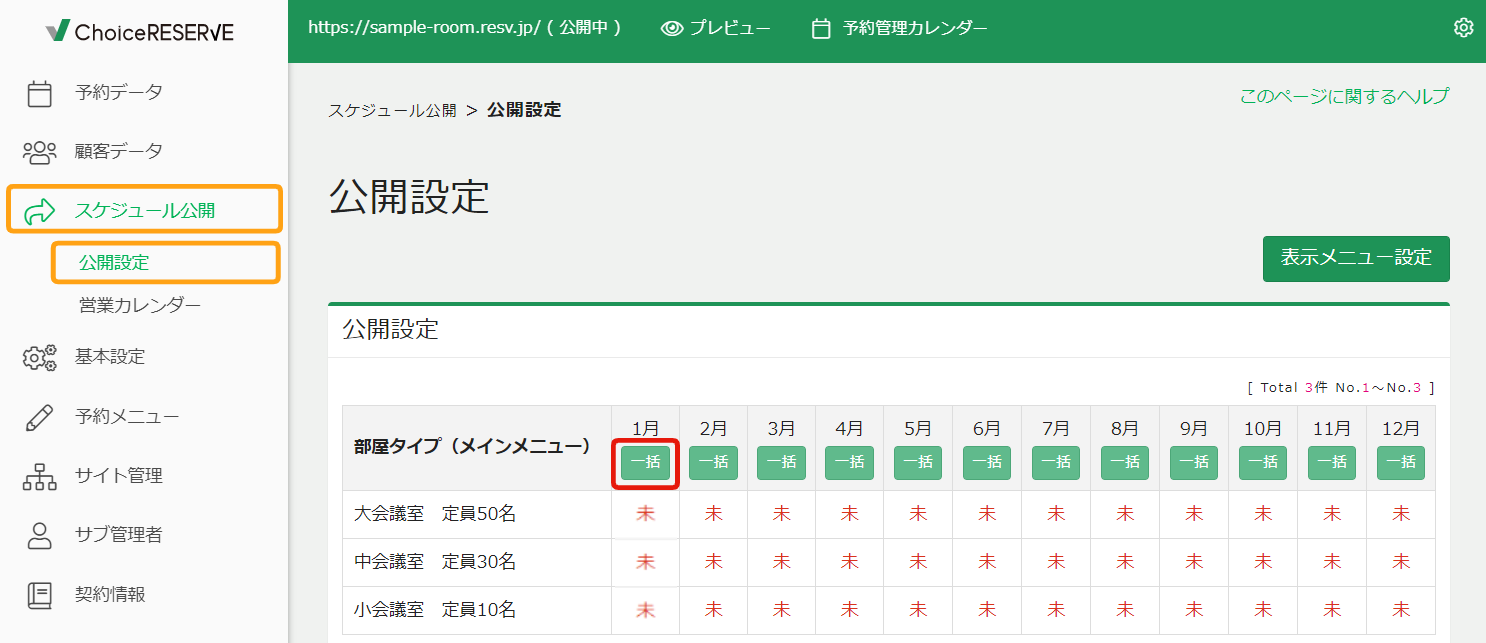Image resolution: width=1486 pixels, height=643 pixels.
Task: Click the 一括 button under 5月
Action: tap(918, 463)
